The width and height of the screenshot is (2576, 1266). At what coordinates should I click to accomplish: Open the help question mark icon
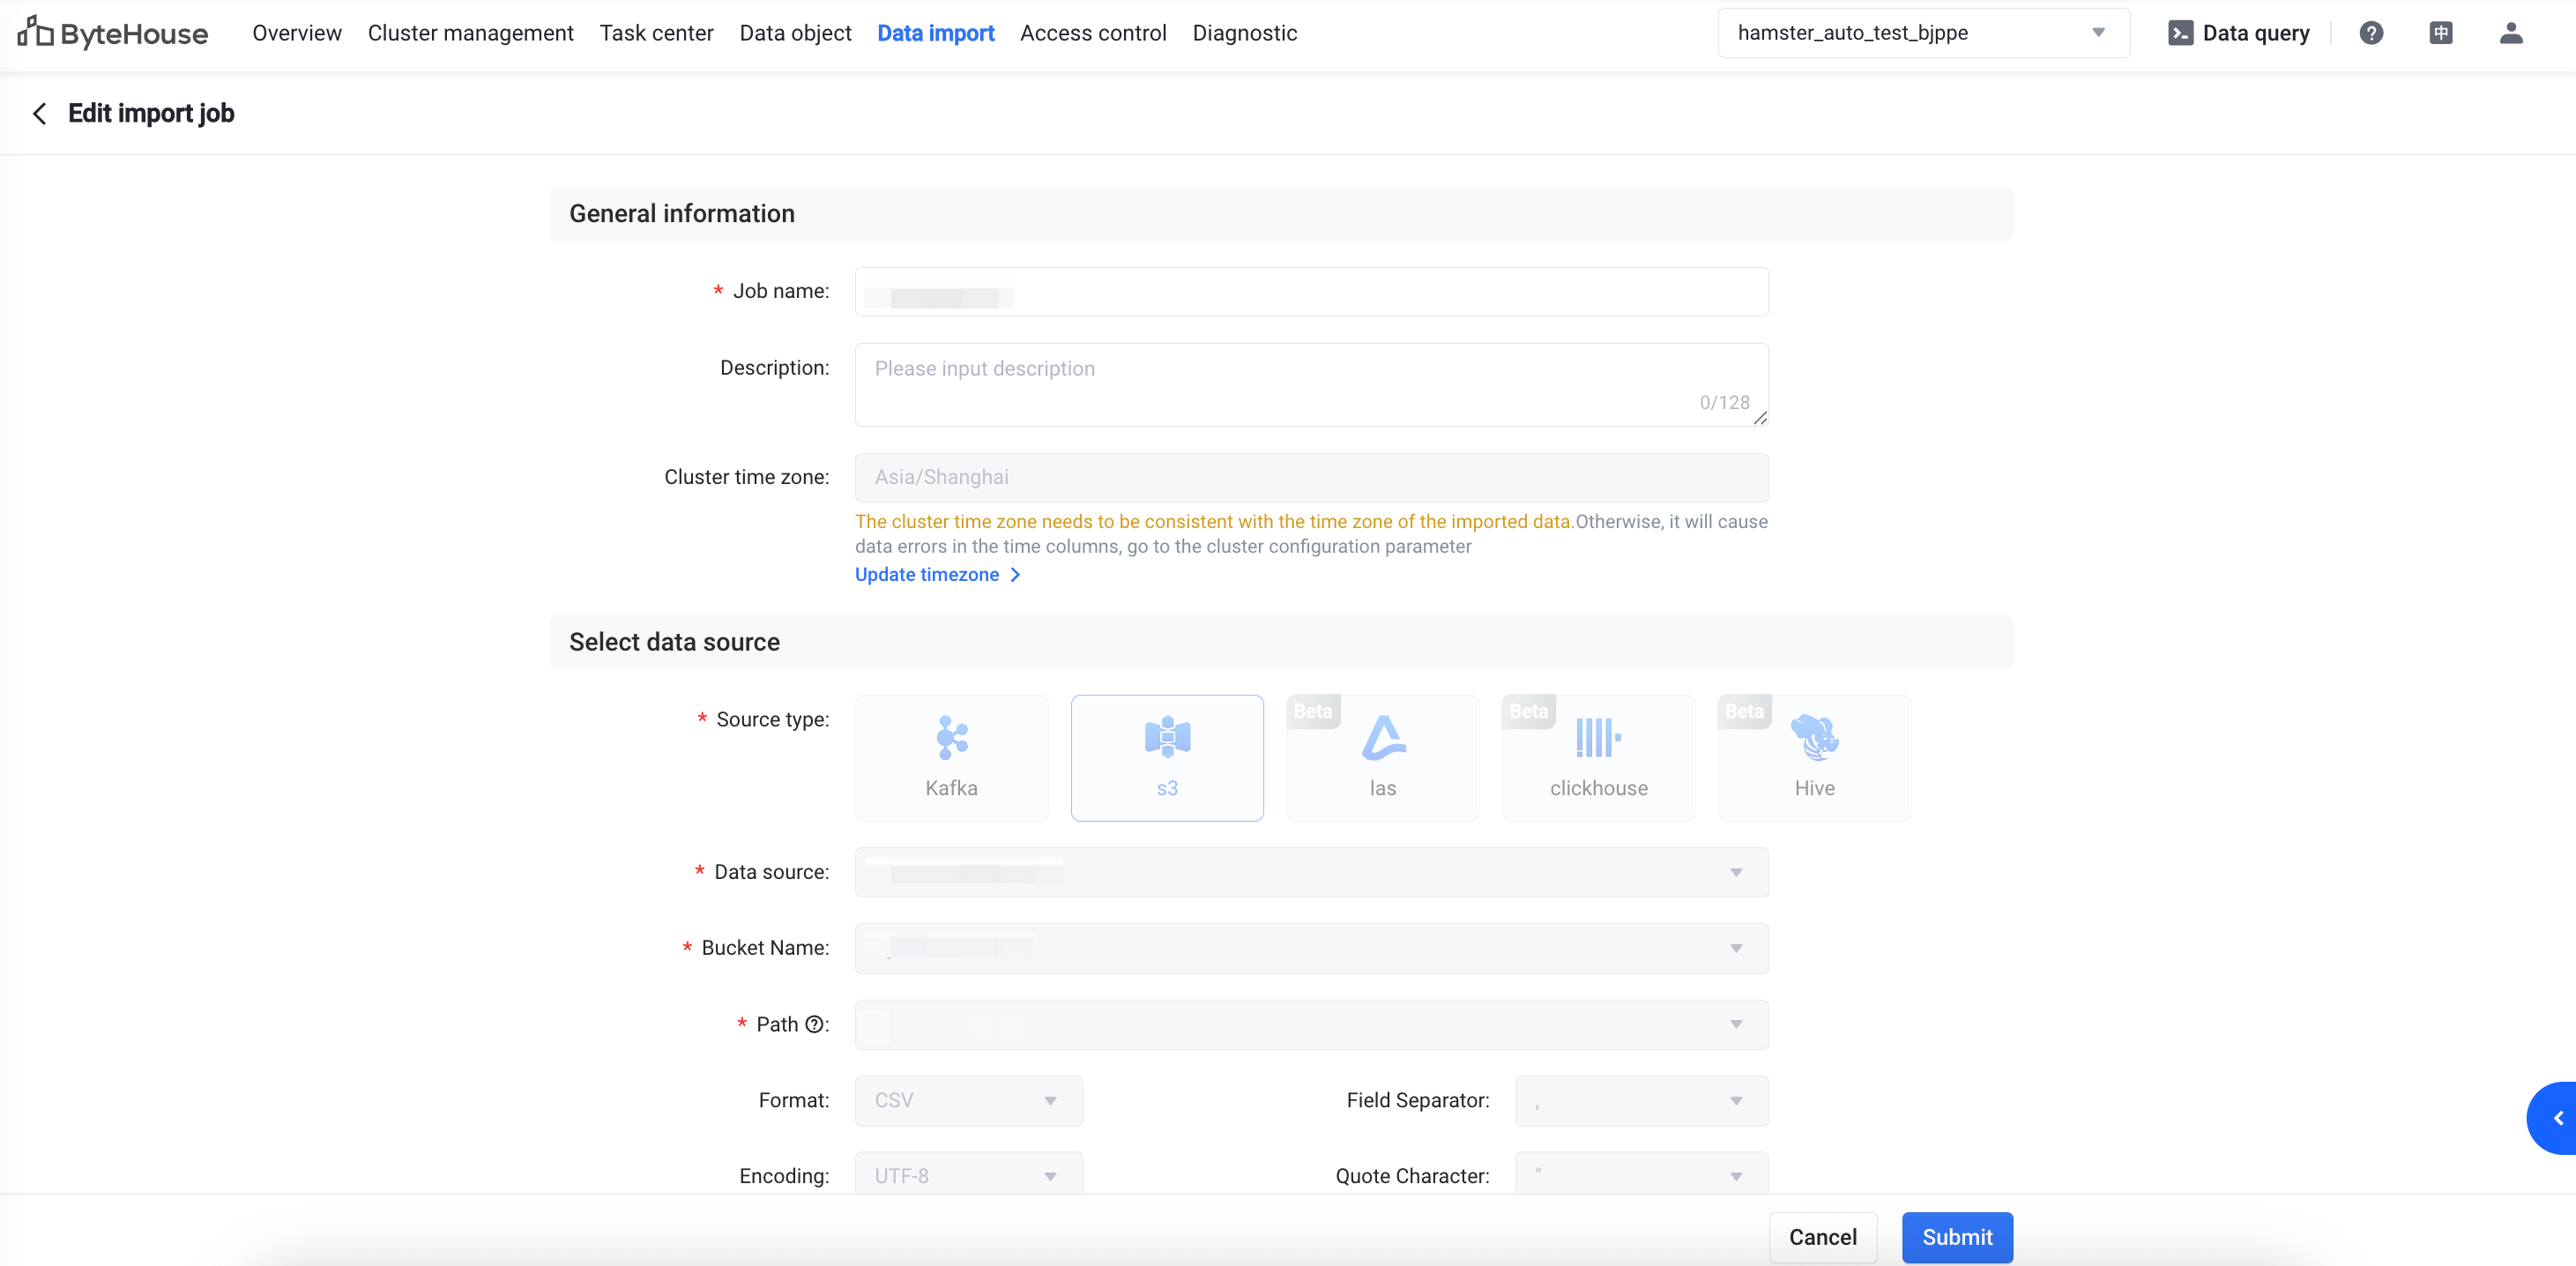tap(2370, 33)
